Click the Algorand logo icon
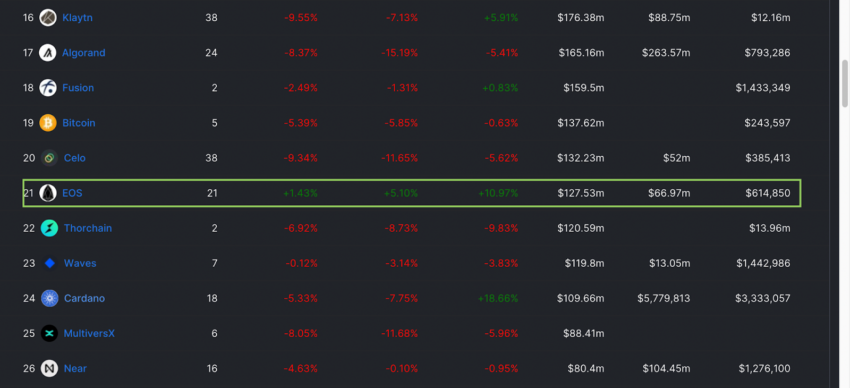The image size is (850, 388). [48, 53]
